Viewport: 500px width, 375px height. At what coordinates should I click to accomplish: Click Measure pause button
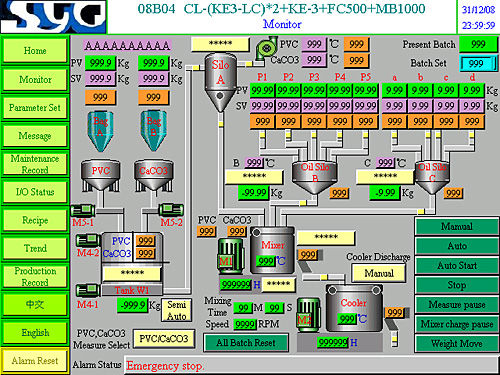457,304
